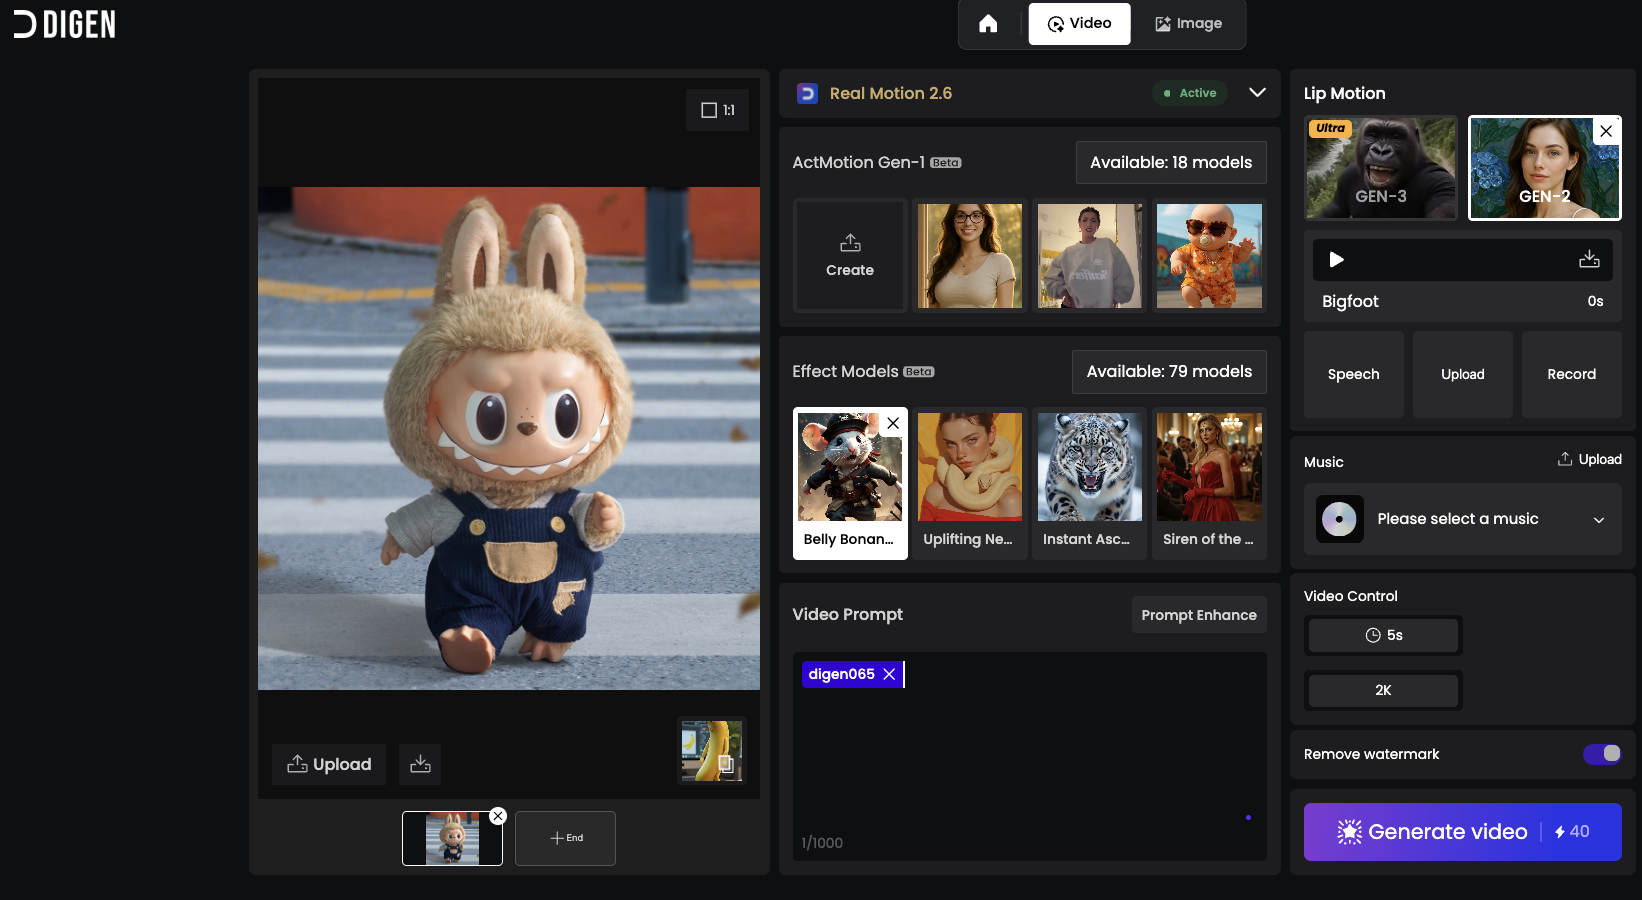Toggle the Remove watermark switch
This screenshot has height=900, width=1642.
(1602, 754)
